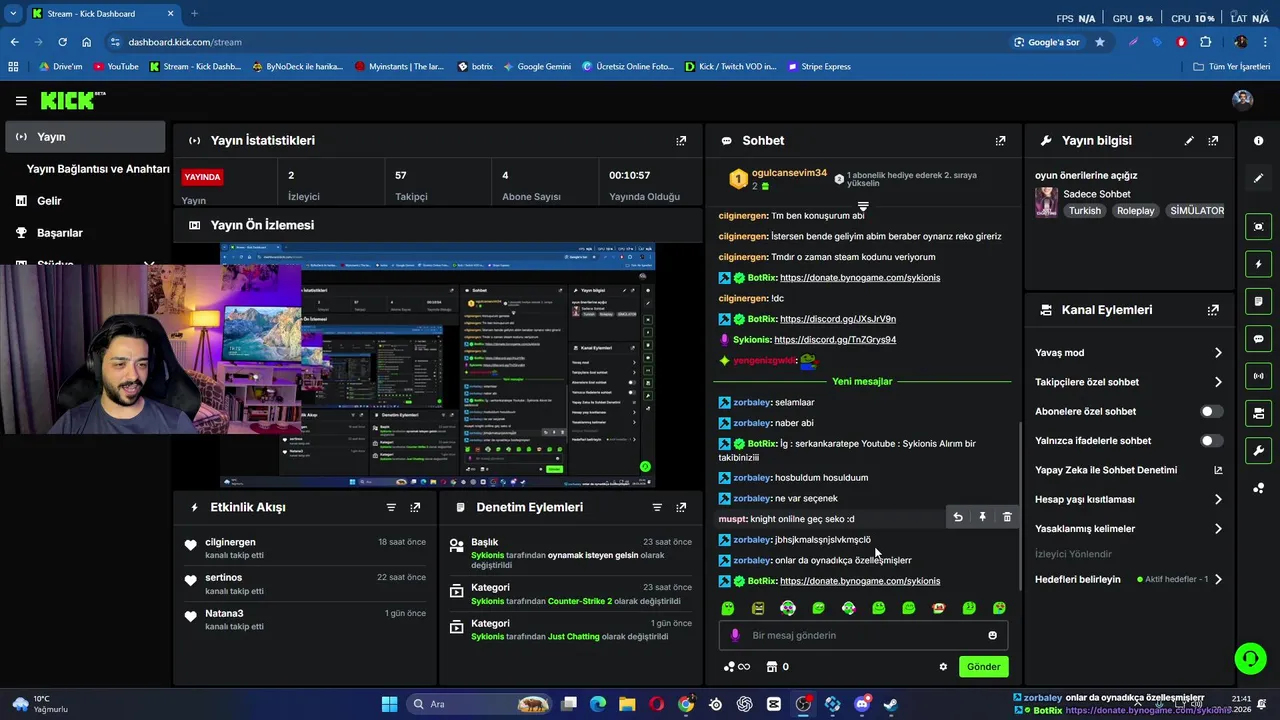Screen dimensions: 1280x720
Task: Pop out the Sohbet chat panel
Action: [x=1000, y=141]
